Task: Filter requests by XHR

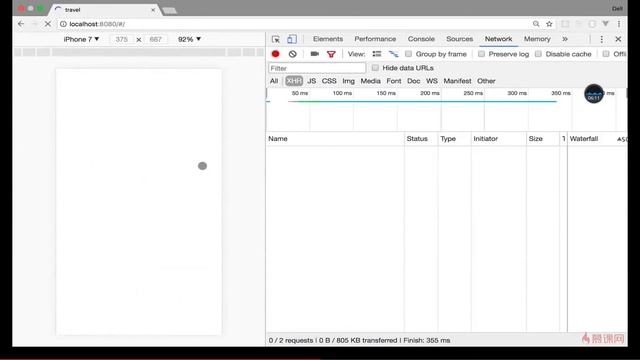Action: coord(294,81)
